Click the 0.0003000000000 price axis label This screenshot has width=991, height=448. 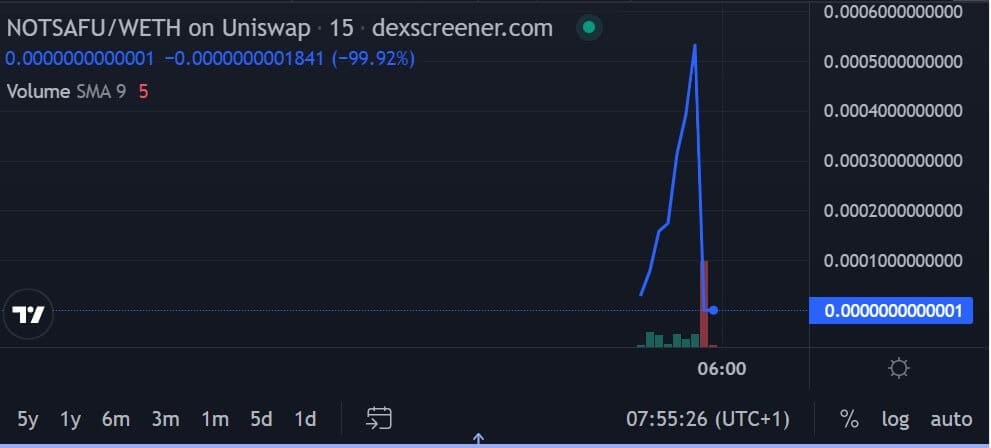click(x=894, y=161)
